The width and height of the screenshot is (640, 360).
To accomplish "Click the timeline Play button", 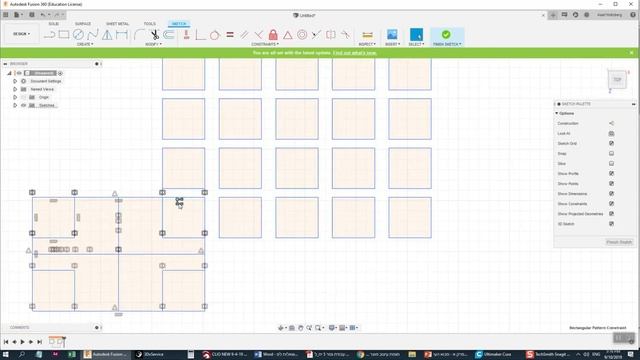I will point(22,342).
